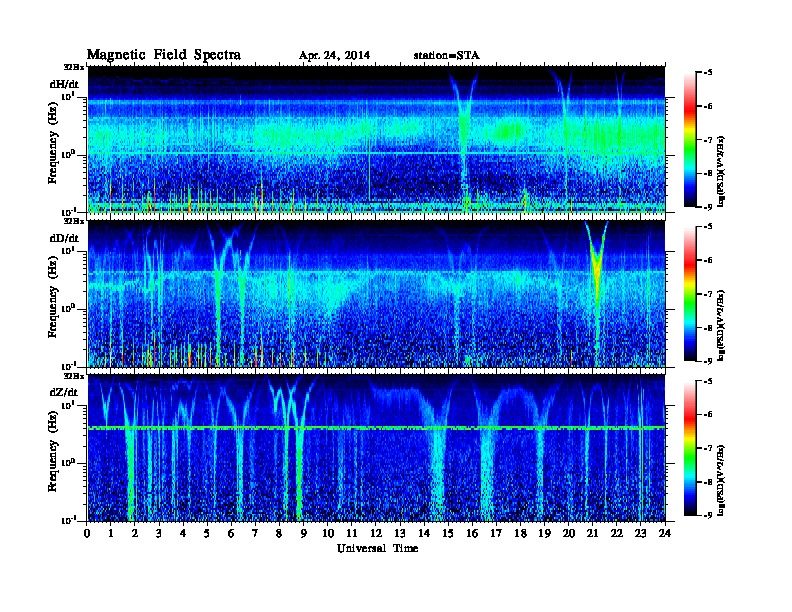
Task: Click the color scale bar beside the dD/dt panel
Action: [x=690, y=293]
